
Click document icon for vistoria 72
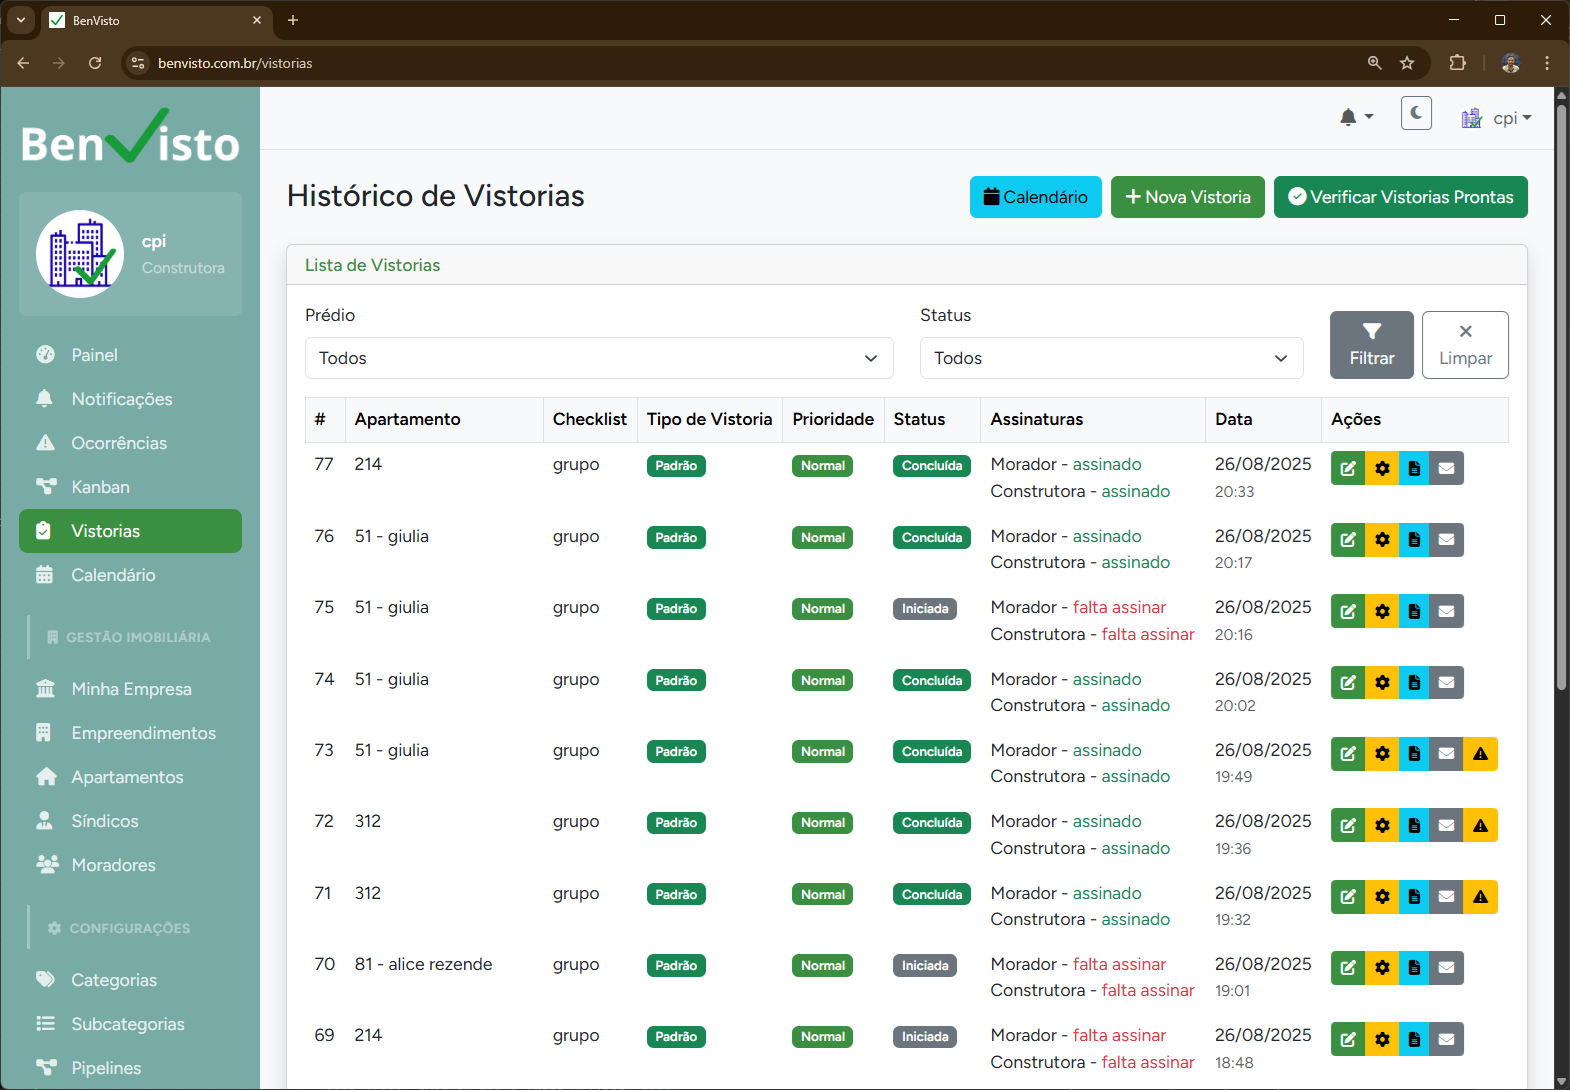coord(1414,825)
